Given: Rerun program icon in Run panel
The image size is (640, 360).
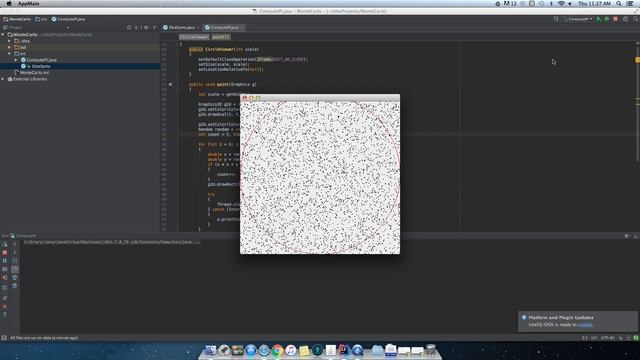Looking at the screenshot, I should (5, 244).
